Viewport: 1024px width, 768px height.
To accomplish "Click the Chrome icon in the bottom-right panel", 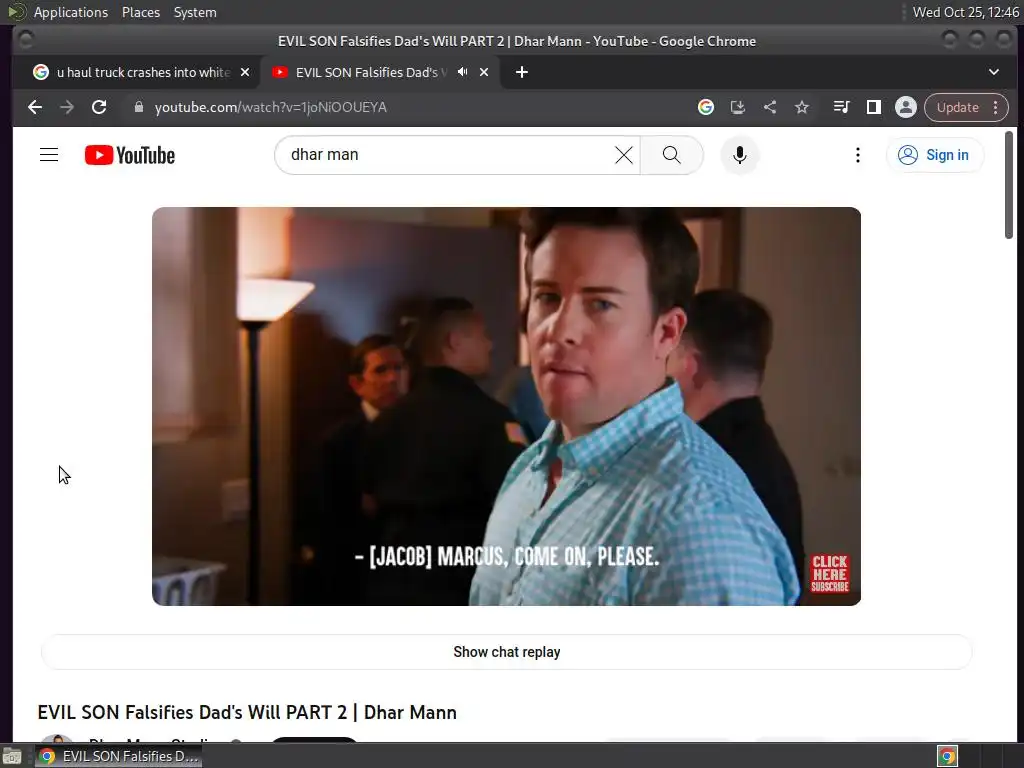I will point(948,756).
